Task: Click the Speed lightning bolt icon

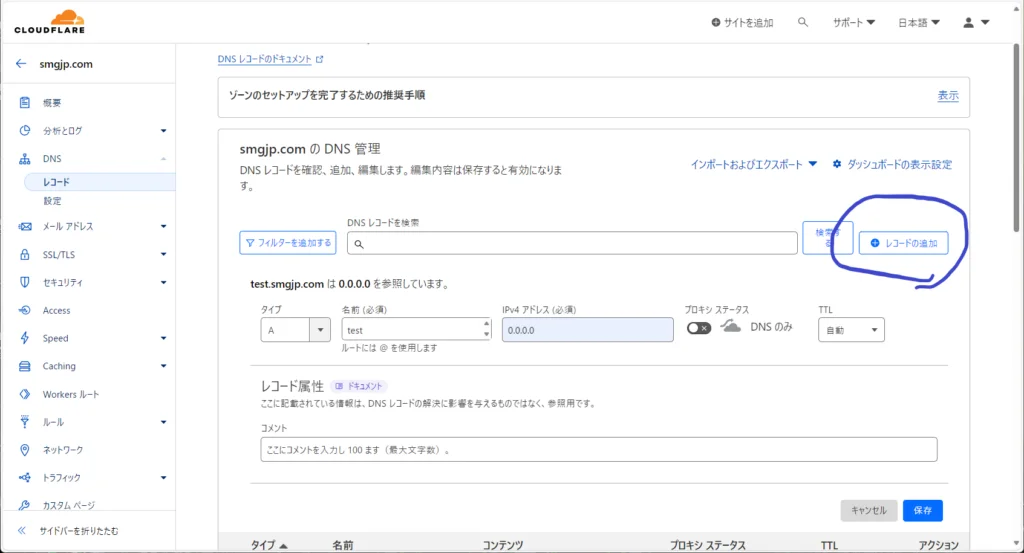Action: click(25, 338)
